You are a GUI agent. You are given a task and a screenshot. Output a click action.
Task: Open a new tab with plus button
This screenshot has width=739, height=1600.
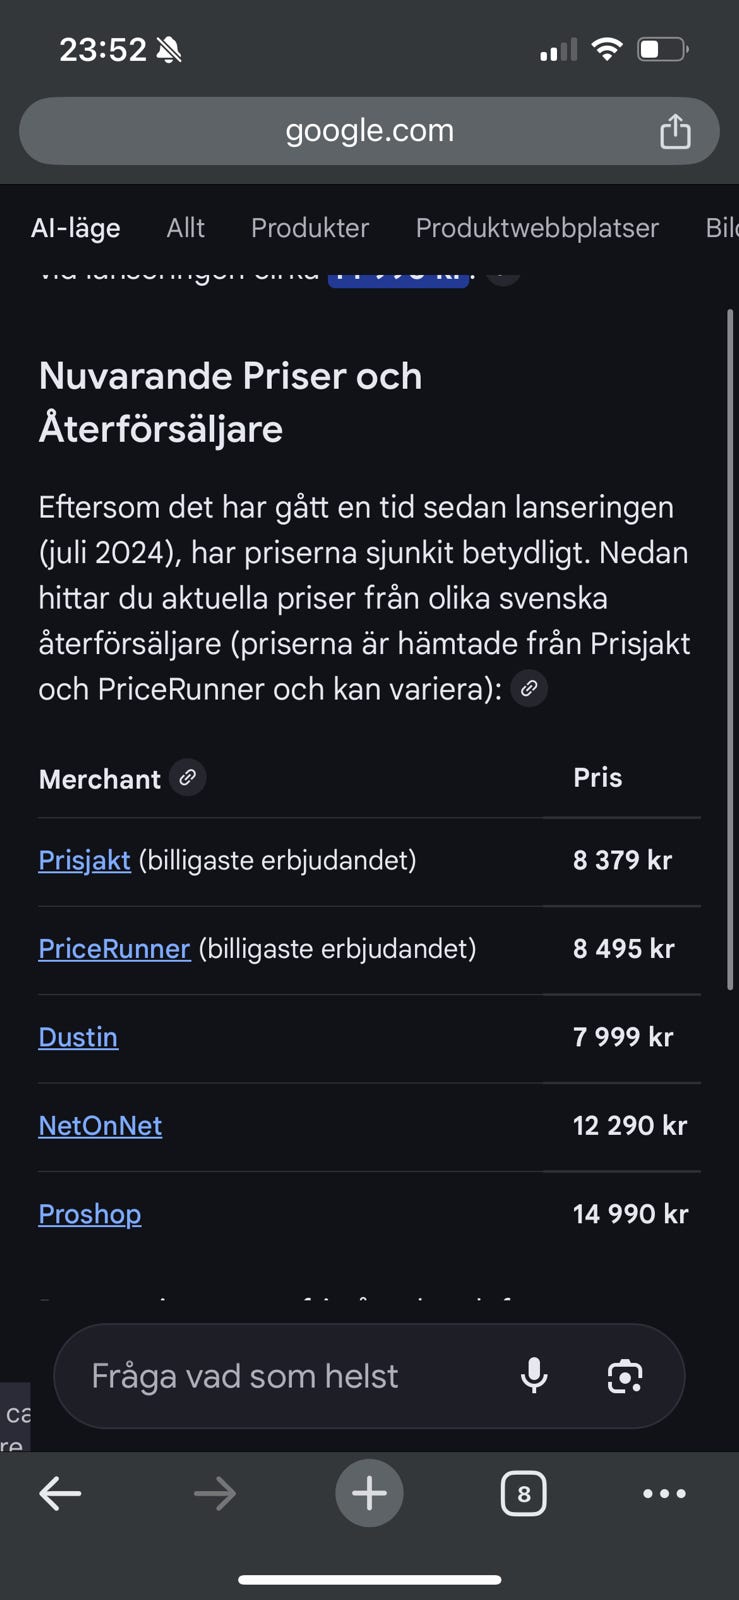(369, 1494)
